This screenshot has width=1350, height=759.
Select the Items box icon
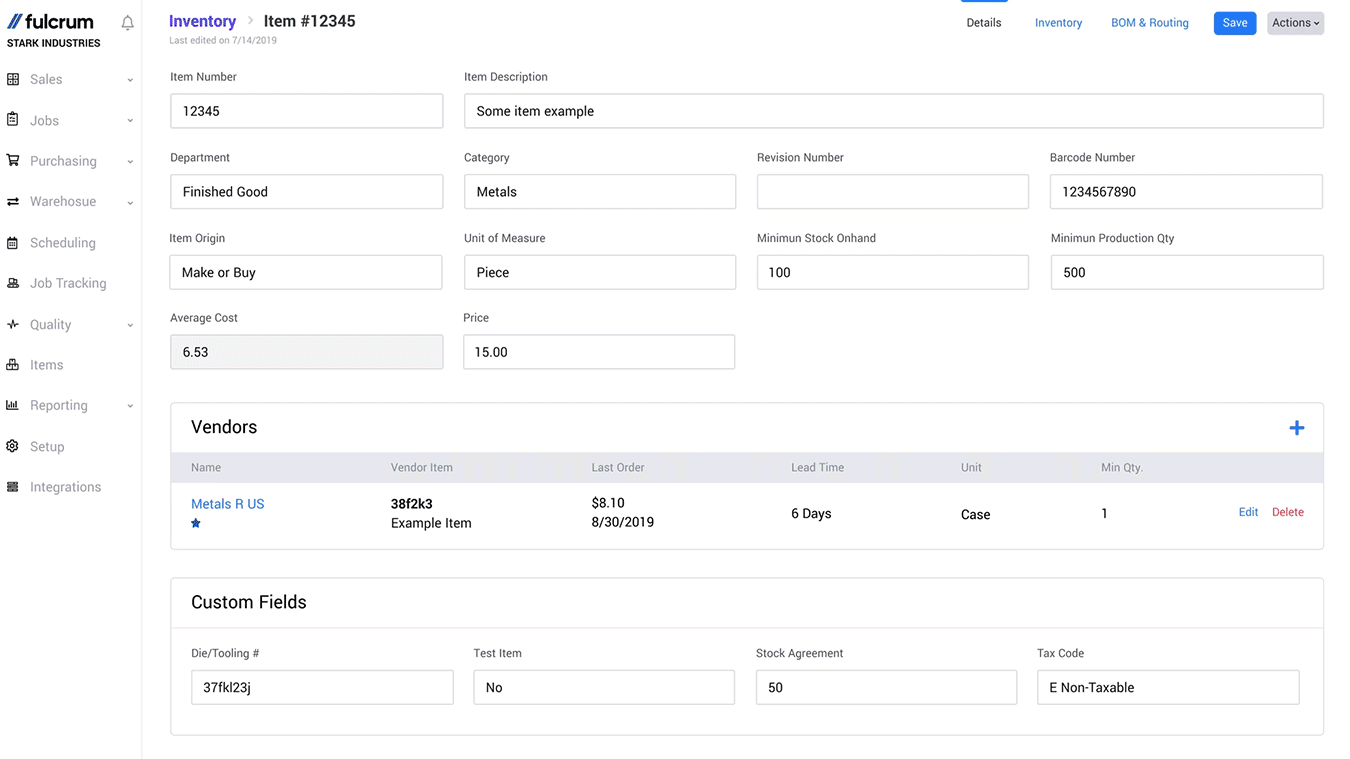pos(14,364)
